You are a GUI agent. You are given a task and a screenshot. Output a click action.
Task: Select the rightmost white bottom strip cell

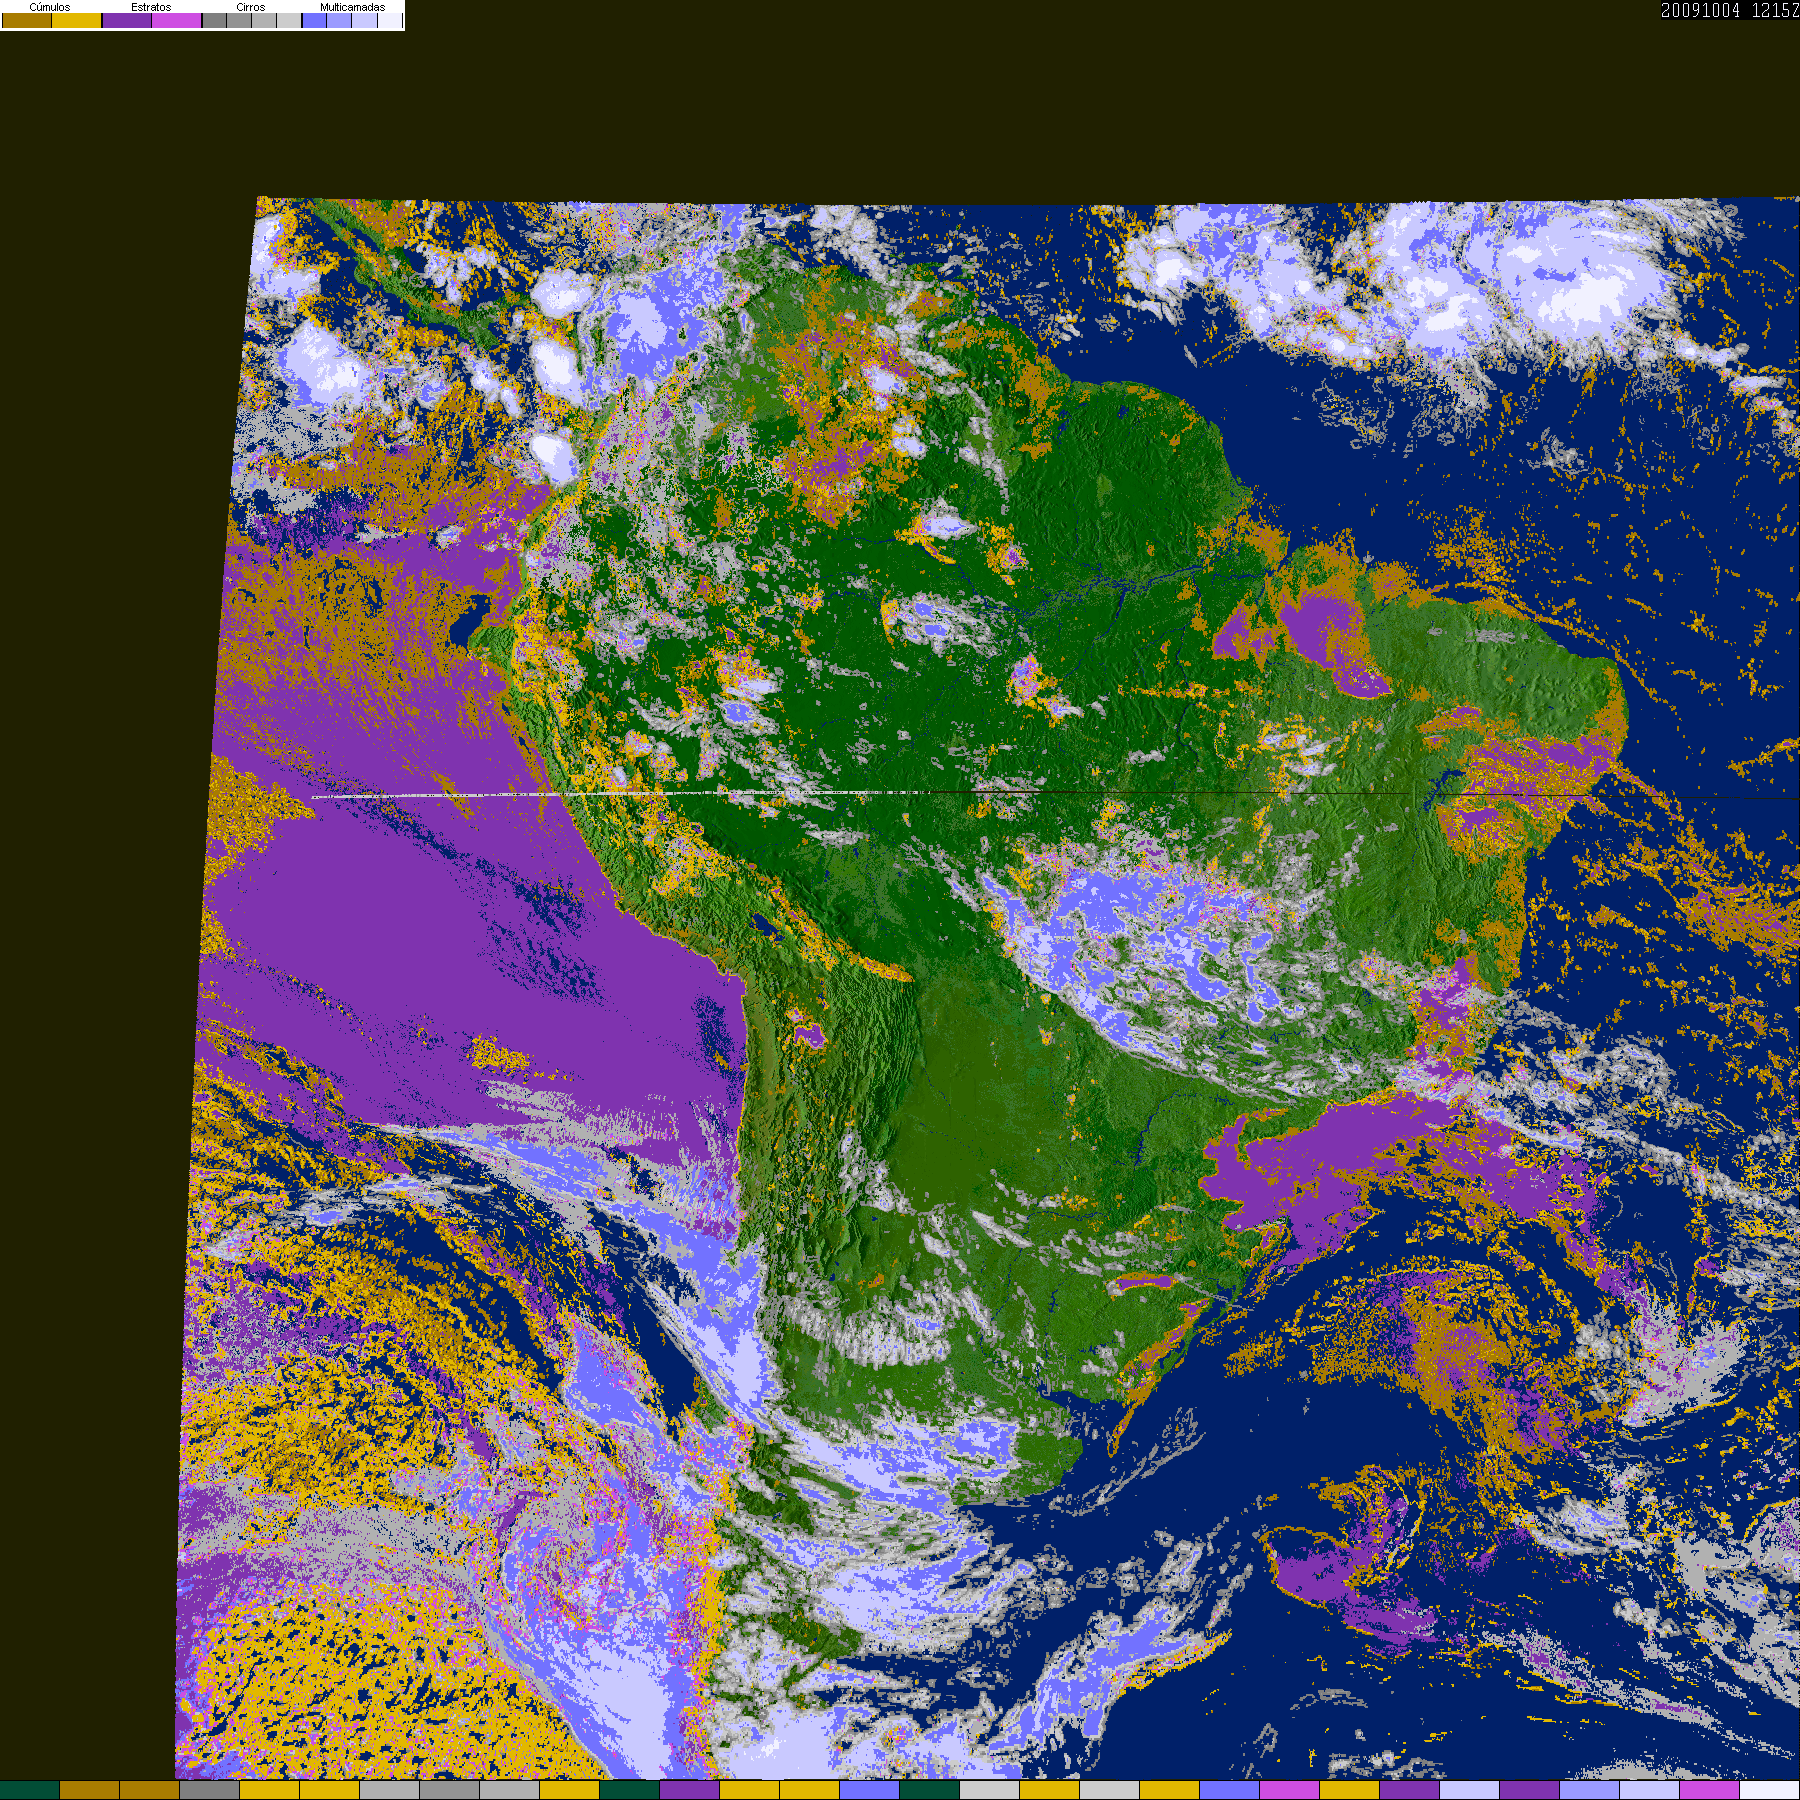coord(1770,1790)
